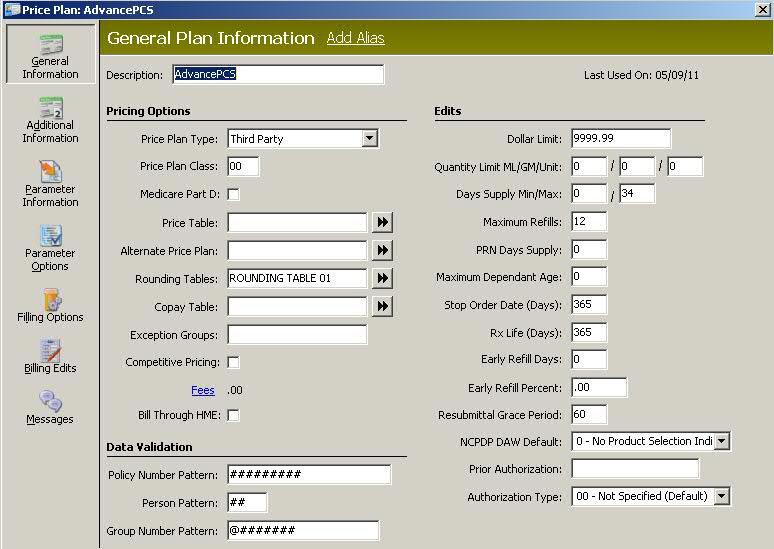This screenshot has height=549, width=774.
Task: Expand the NCPDP DAW Default dropdown
Action: (x=722, y=441)
